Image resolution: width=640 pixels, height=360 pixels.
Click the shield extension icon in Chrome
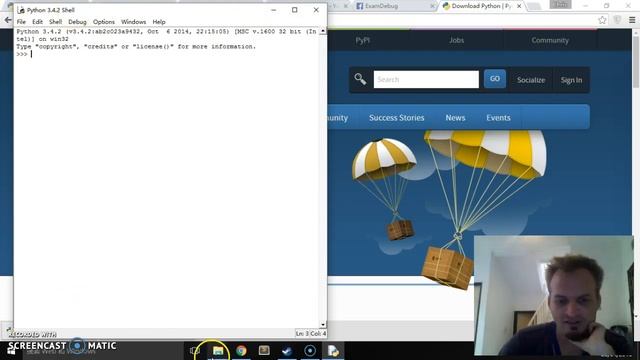(x=617, y=20)
